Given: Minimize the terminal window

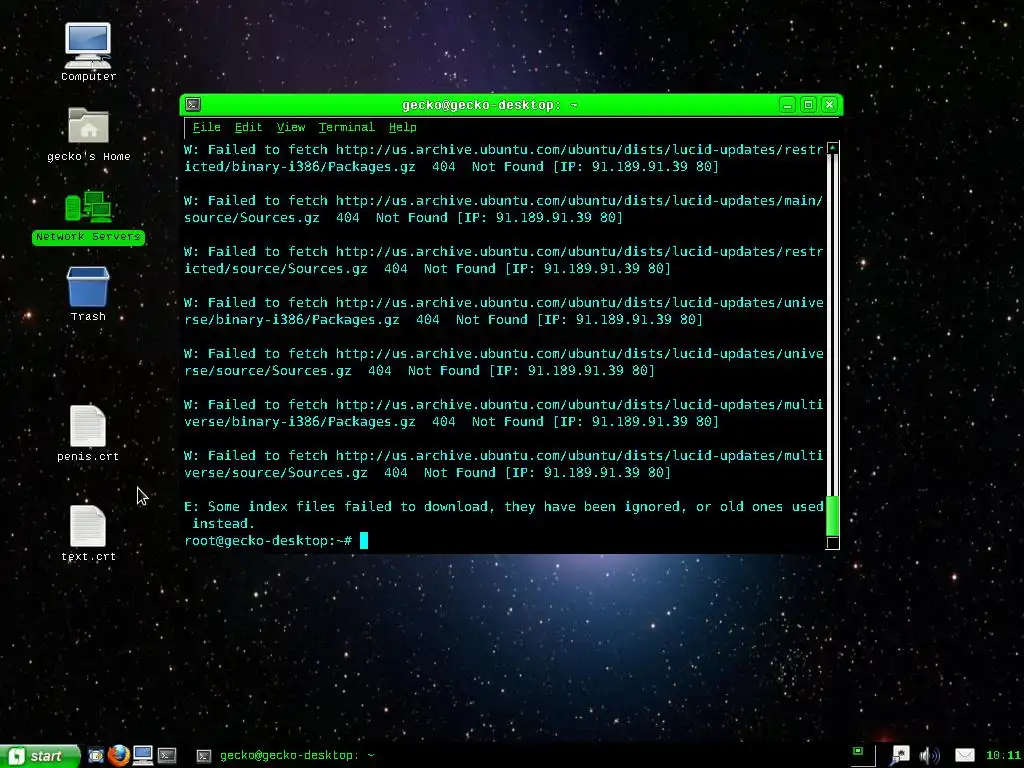Looking at the screenshot, I should pyautogui.click(x=788, y=104).
